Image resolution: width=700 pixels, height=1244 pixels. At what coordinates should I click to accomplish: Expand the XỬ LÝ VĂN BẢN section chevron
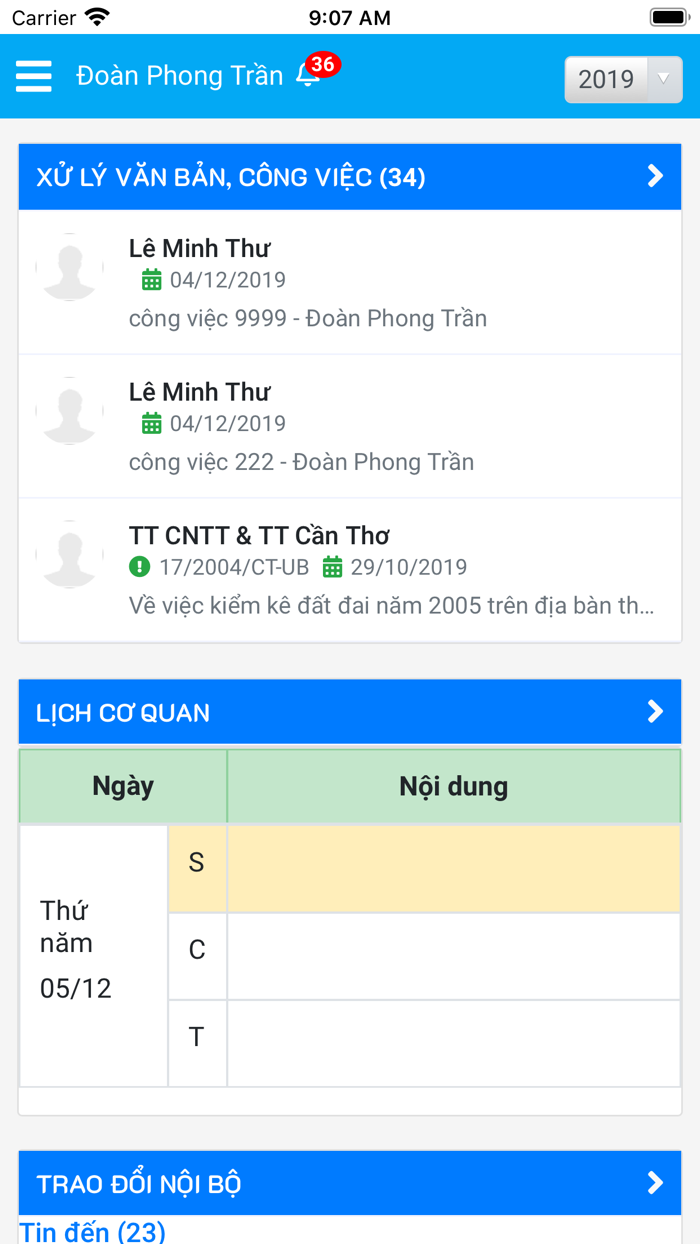pos(655,176)
